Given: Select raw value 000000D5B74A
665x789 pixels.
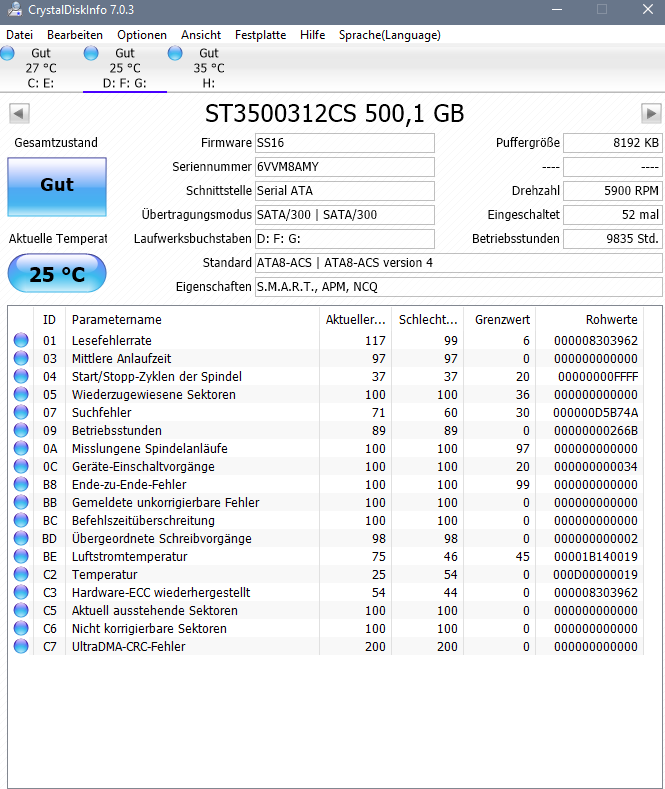Looking at the screenshot, I should pos(596,413).
